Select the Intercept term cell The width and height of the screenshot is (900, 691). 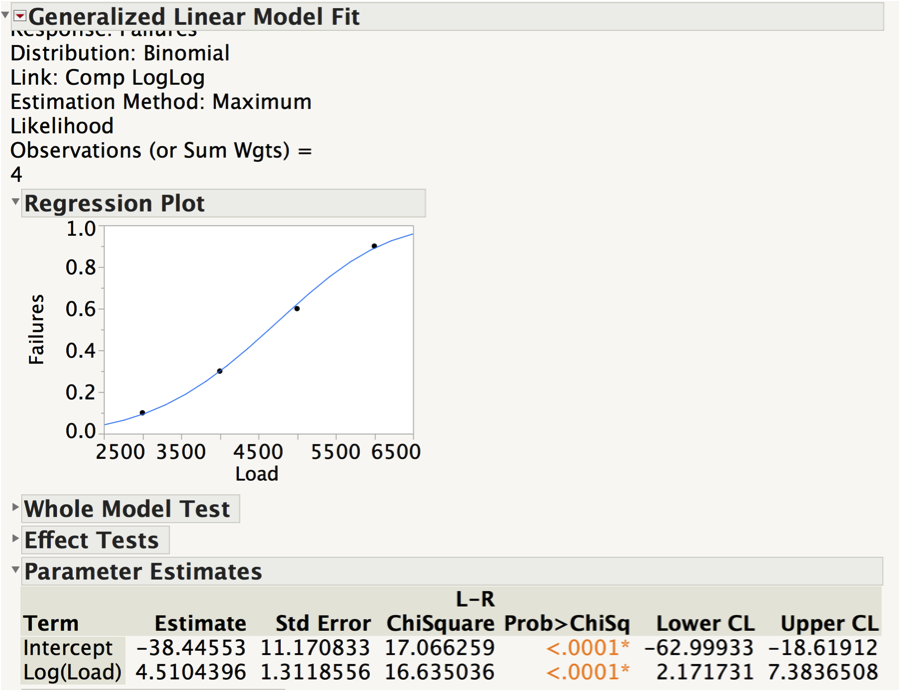pyautogui.click(x=68, y=648)
